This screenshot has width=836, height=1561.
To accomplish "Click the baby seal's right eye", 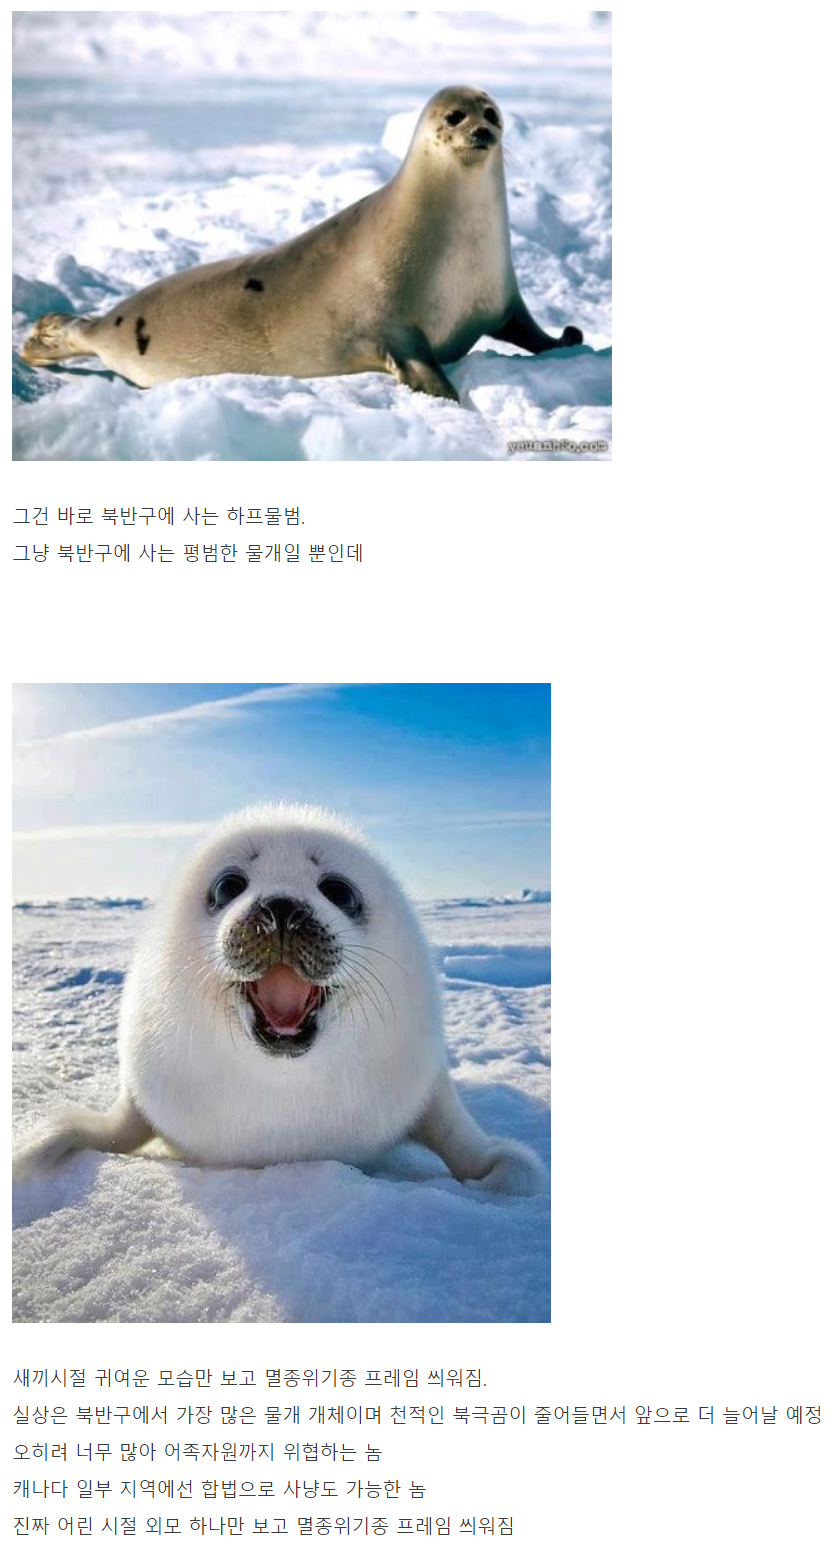I will [x=340, y=893].
